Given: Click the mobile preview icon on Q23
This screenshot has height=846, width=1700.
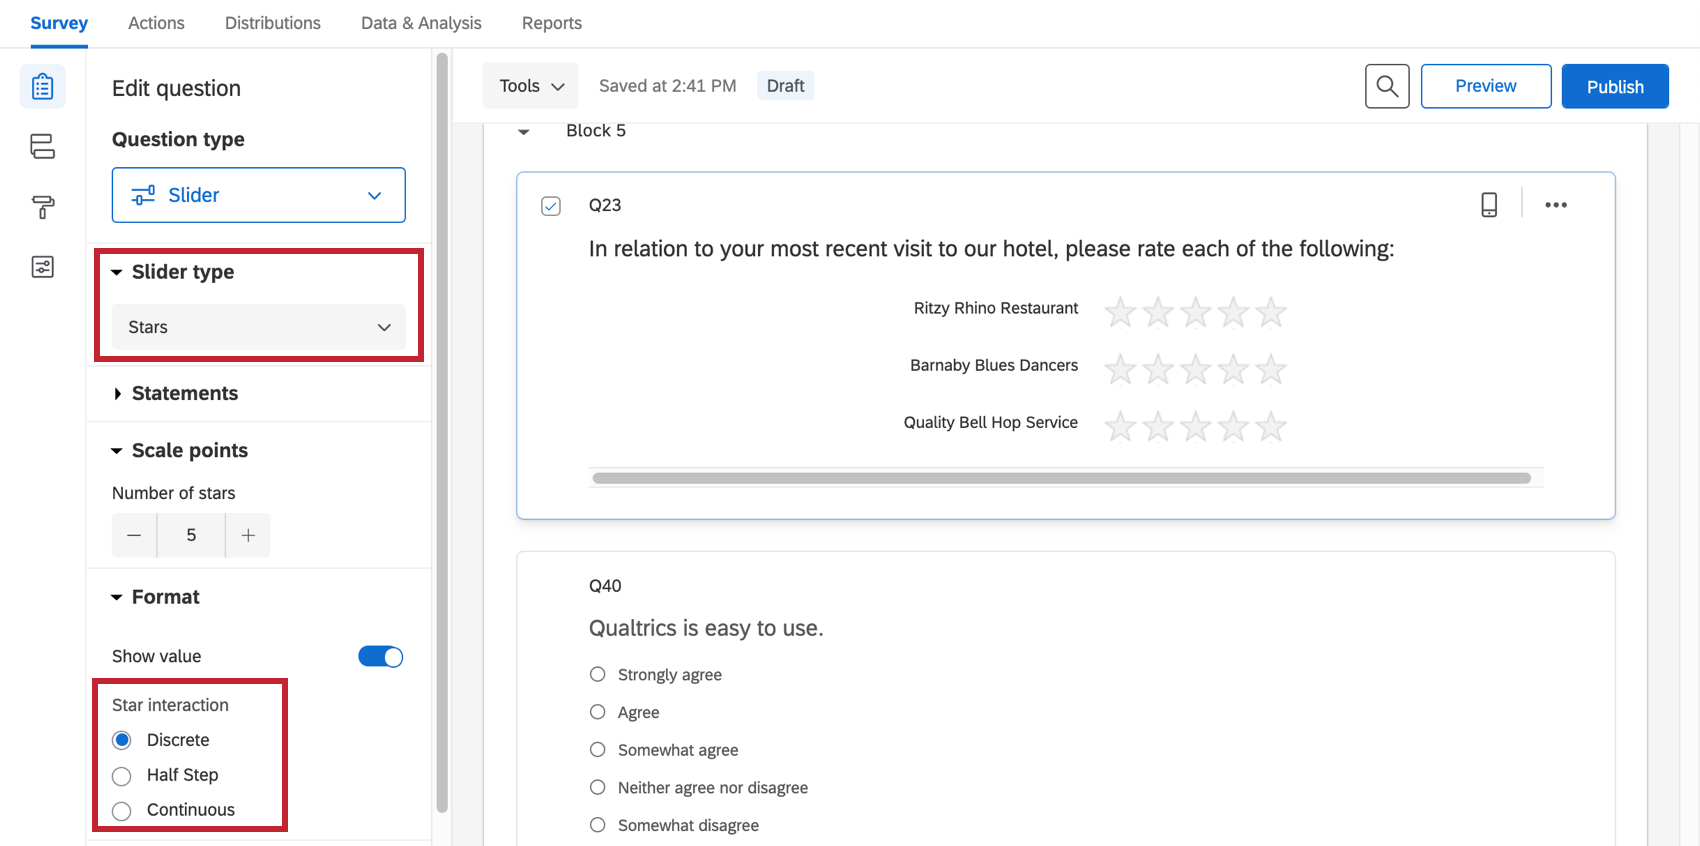Looking at the screenshot, I should (1489, 205).
